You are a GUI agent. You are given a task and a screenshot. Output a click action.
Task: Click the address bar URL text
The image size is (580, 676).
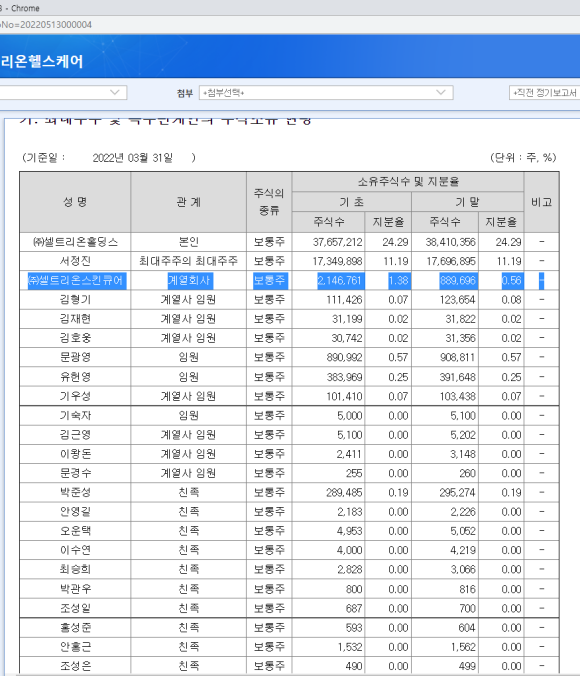click(46, 25)
